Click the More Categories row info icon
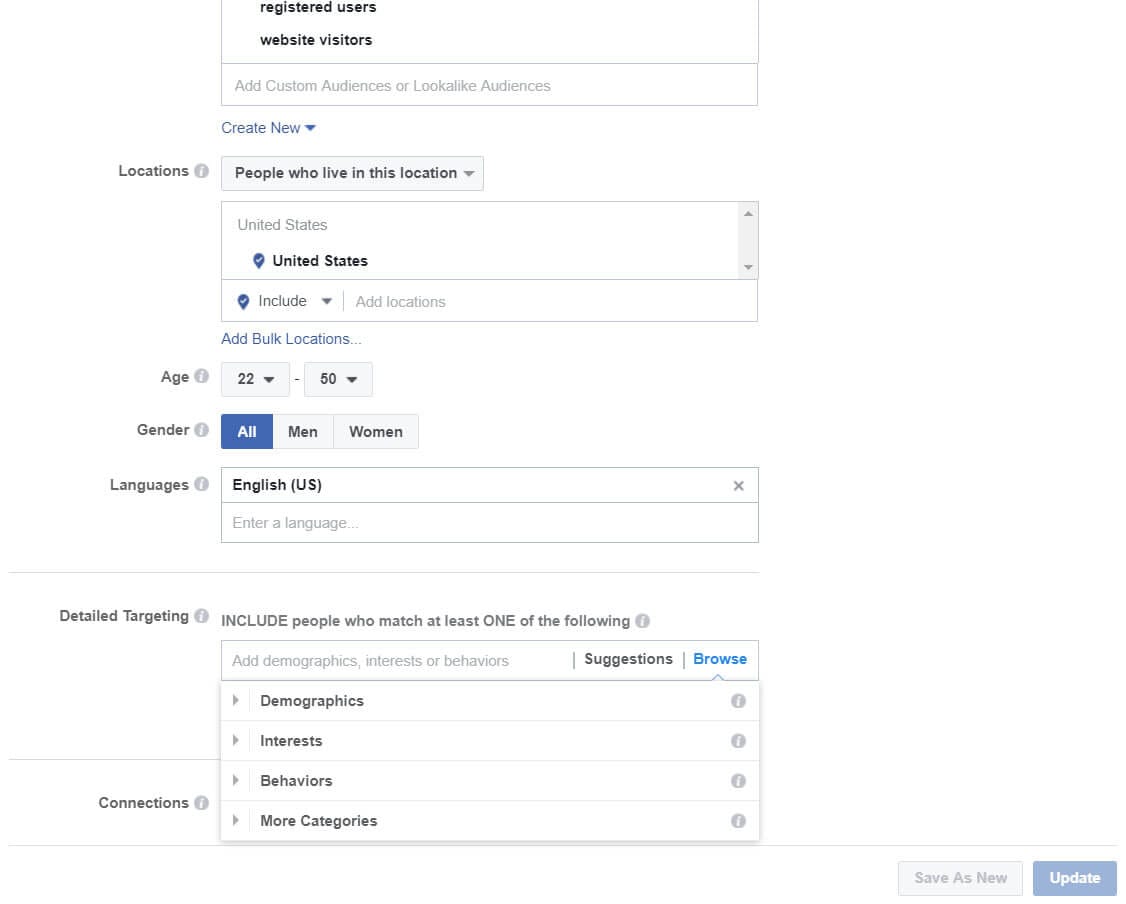 pos(738,821)
